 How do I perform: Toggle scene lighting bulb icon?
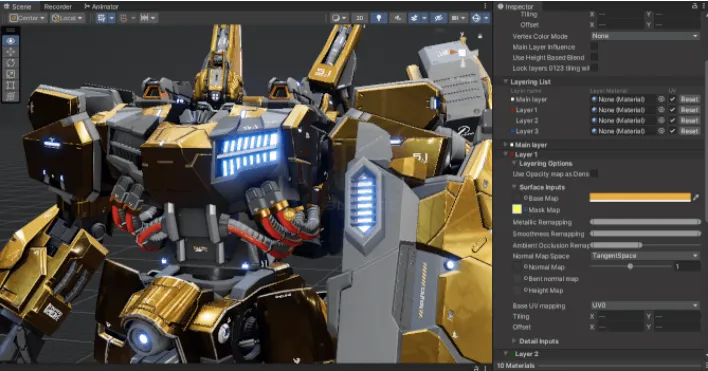tap(378, 18)
